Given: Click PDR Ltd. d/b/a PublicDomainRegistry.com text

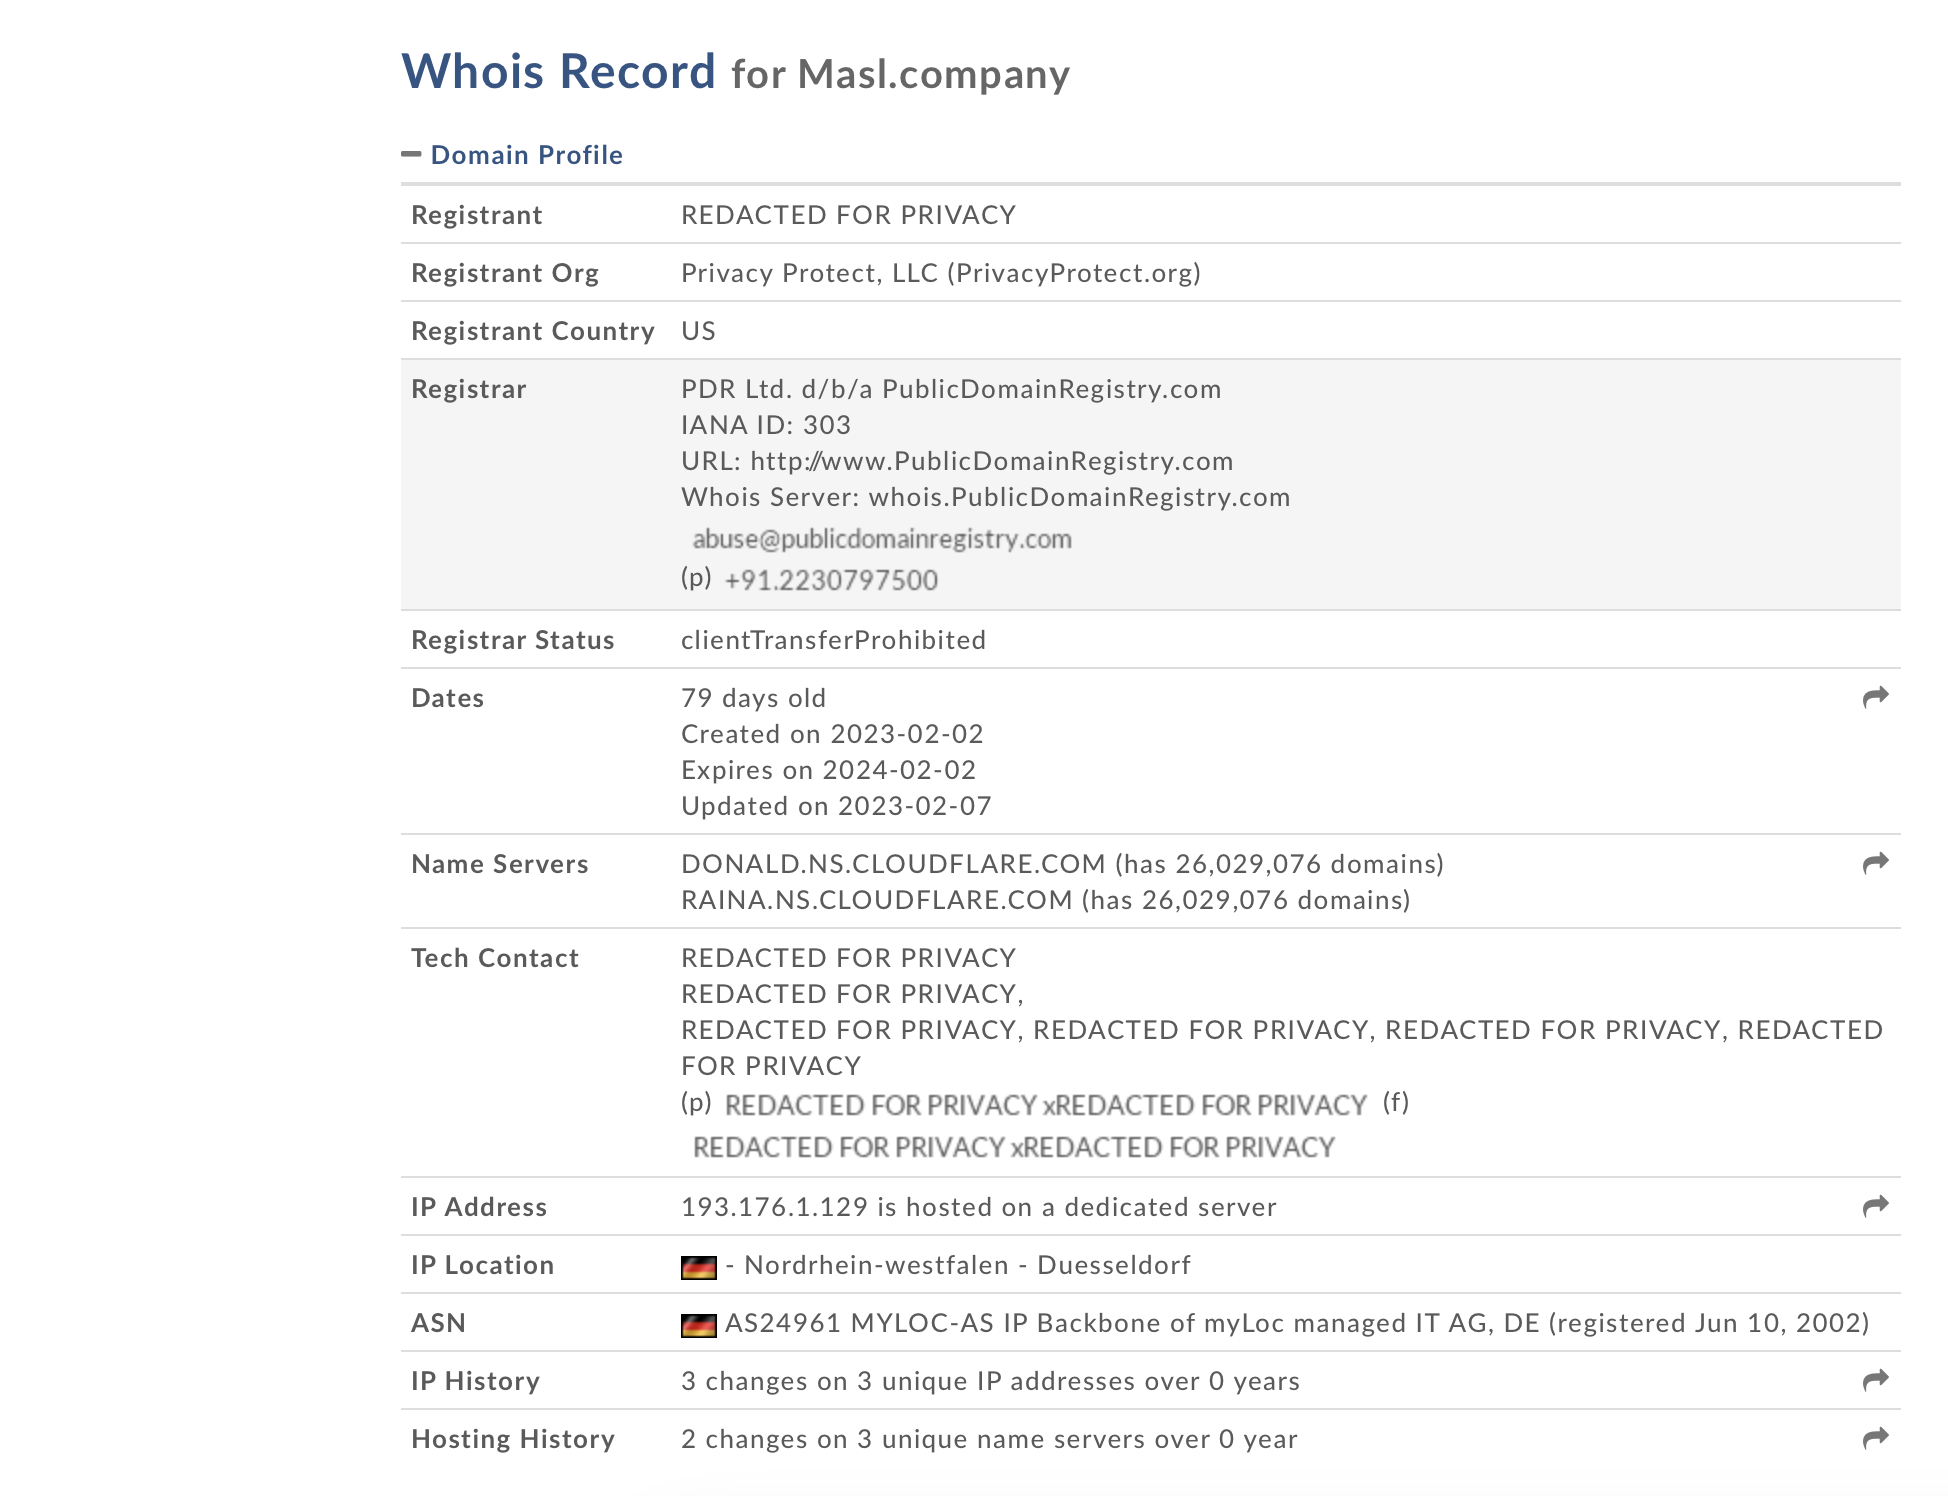Looking at the screenshot, I should (951, 389).
